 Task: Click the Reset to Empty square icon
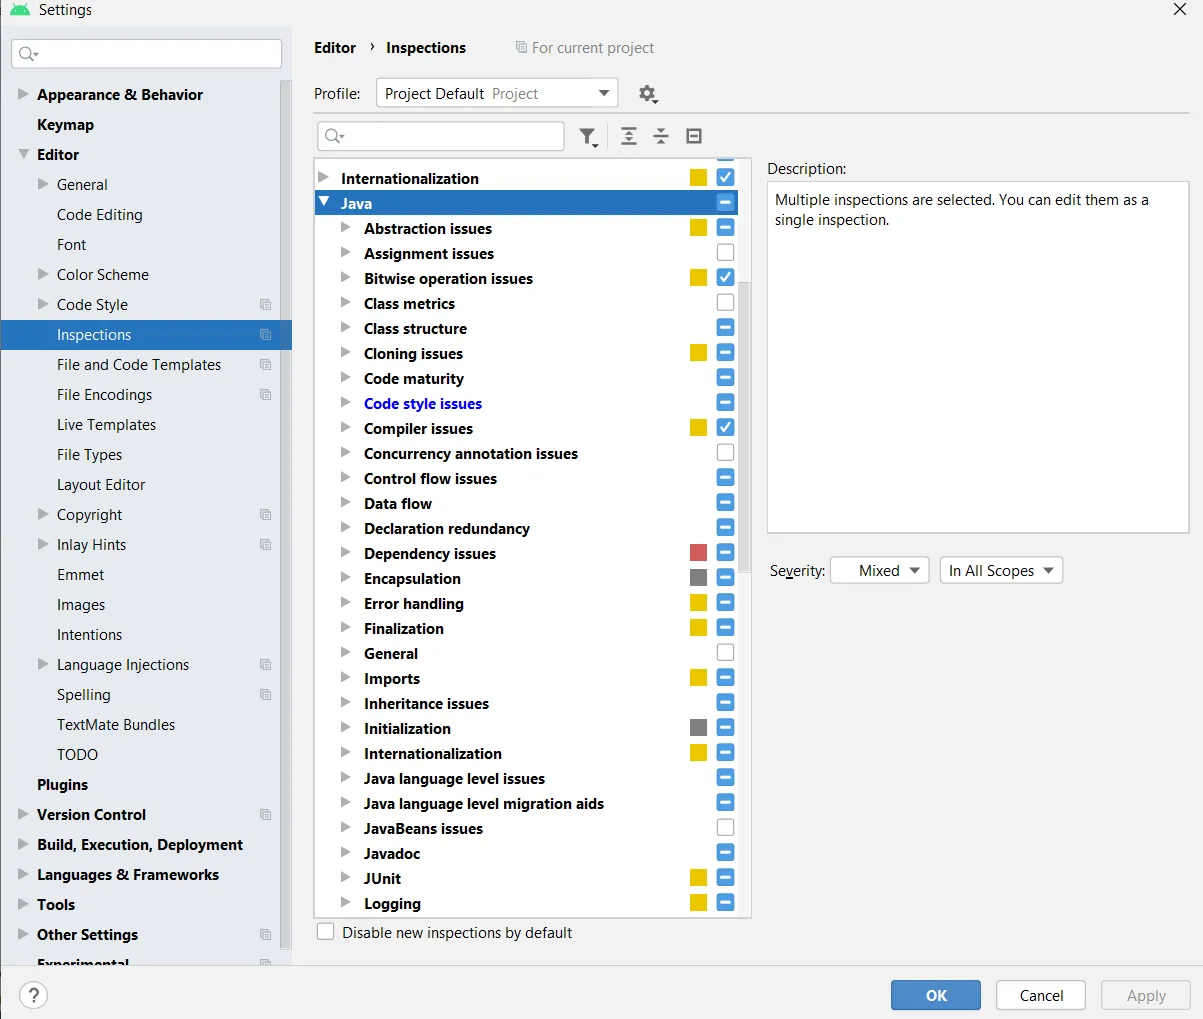point(694,136)
